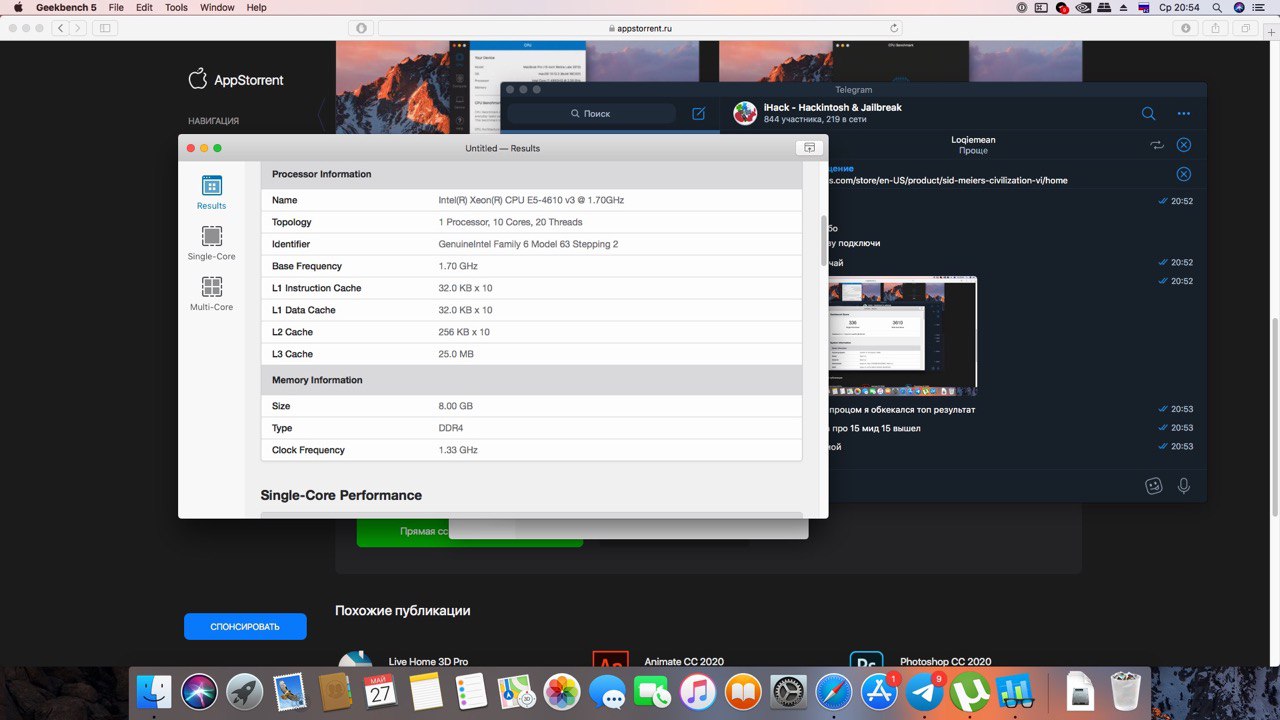Click the Telegram search field labeled Поиск
1280x720 pixels.
point(591,114)
